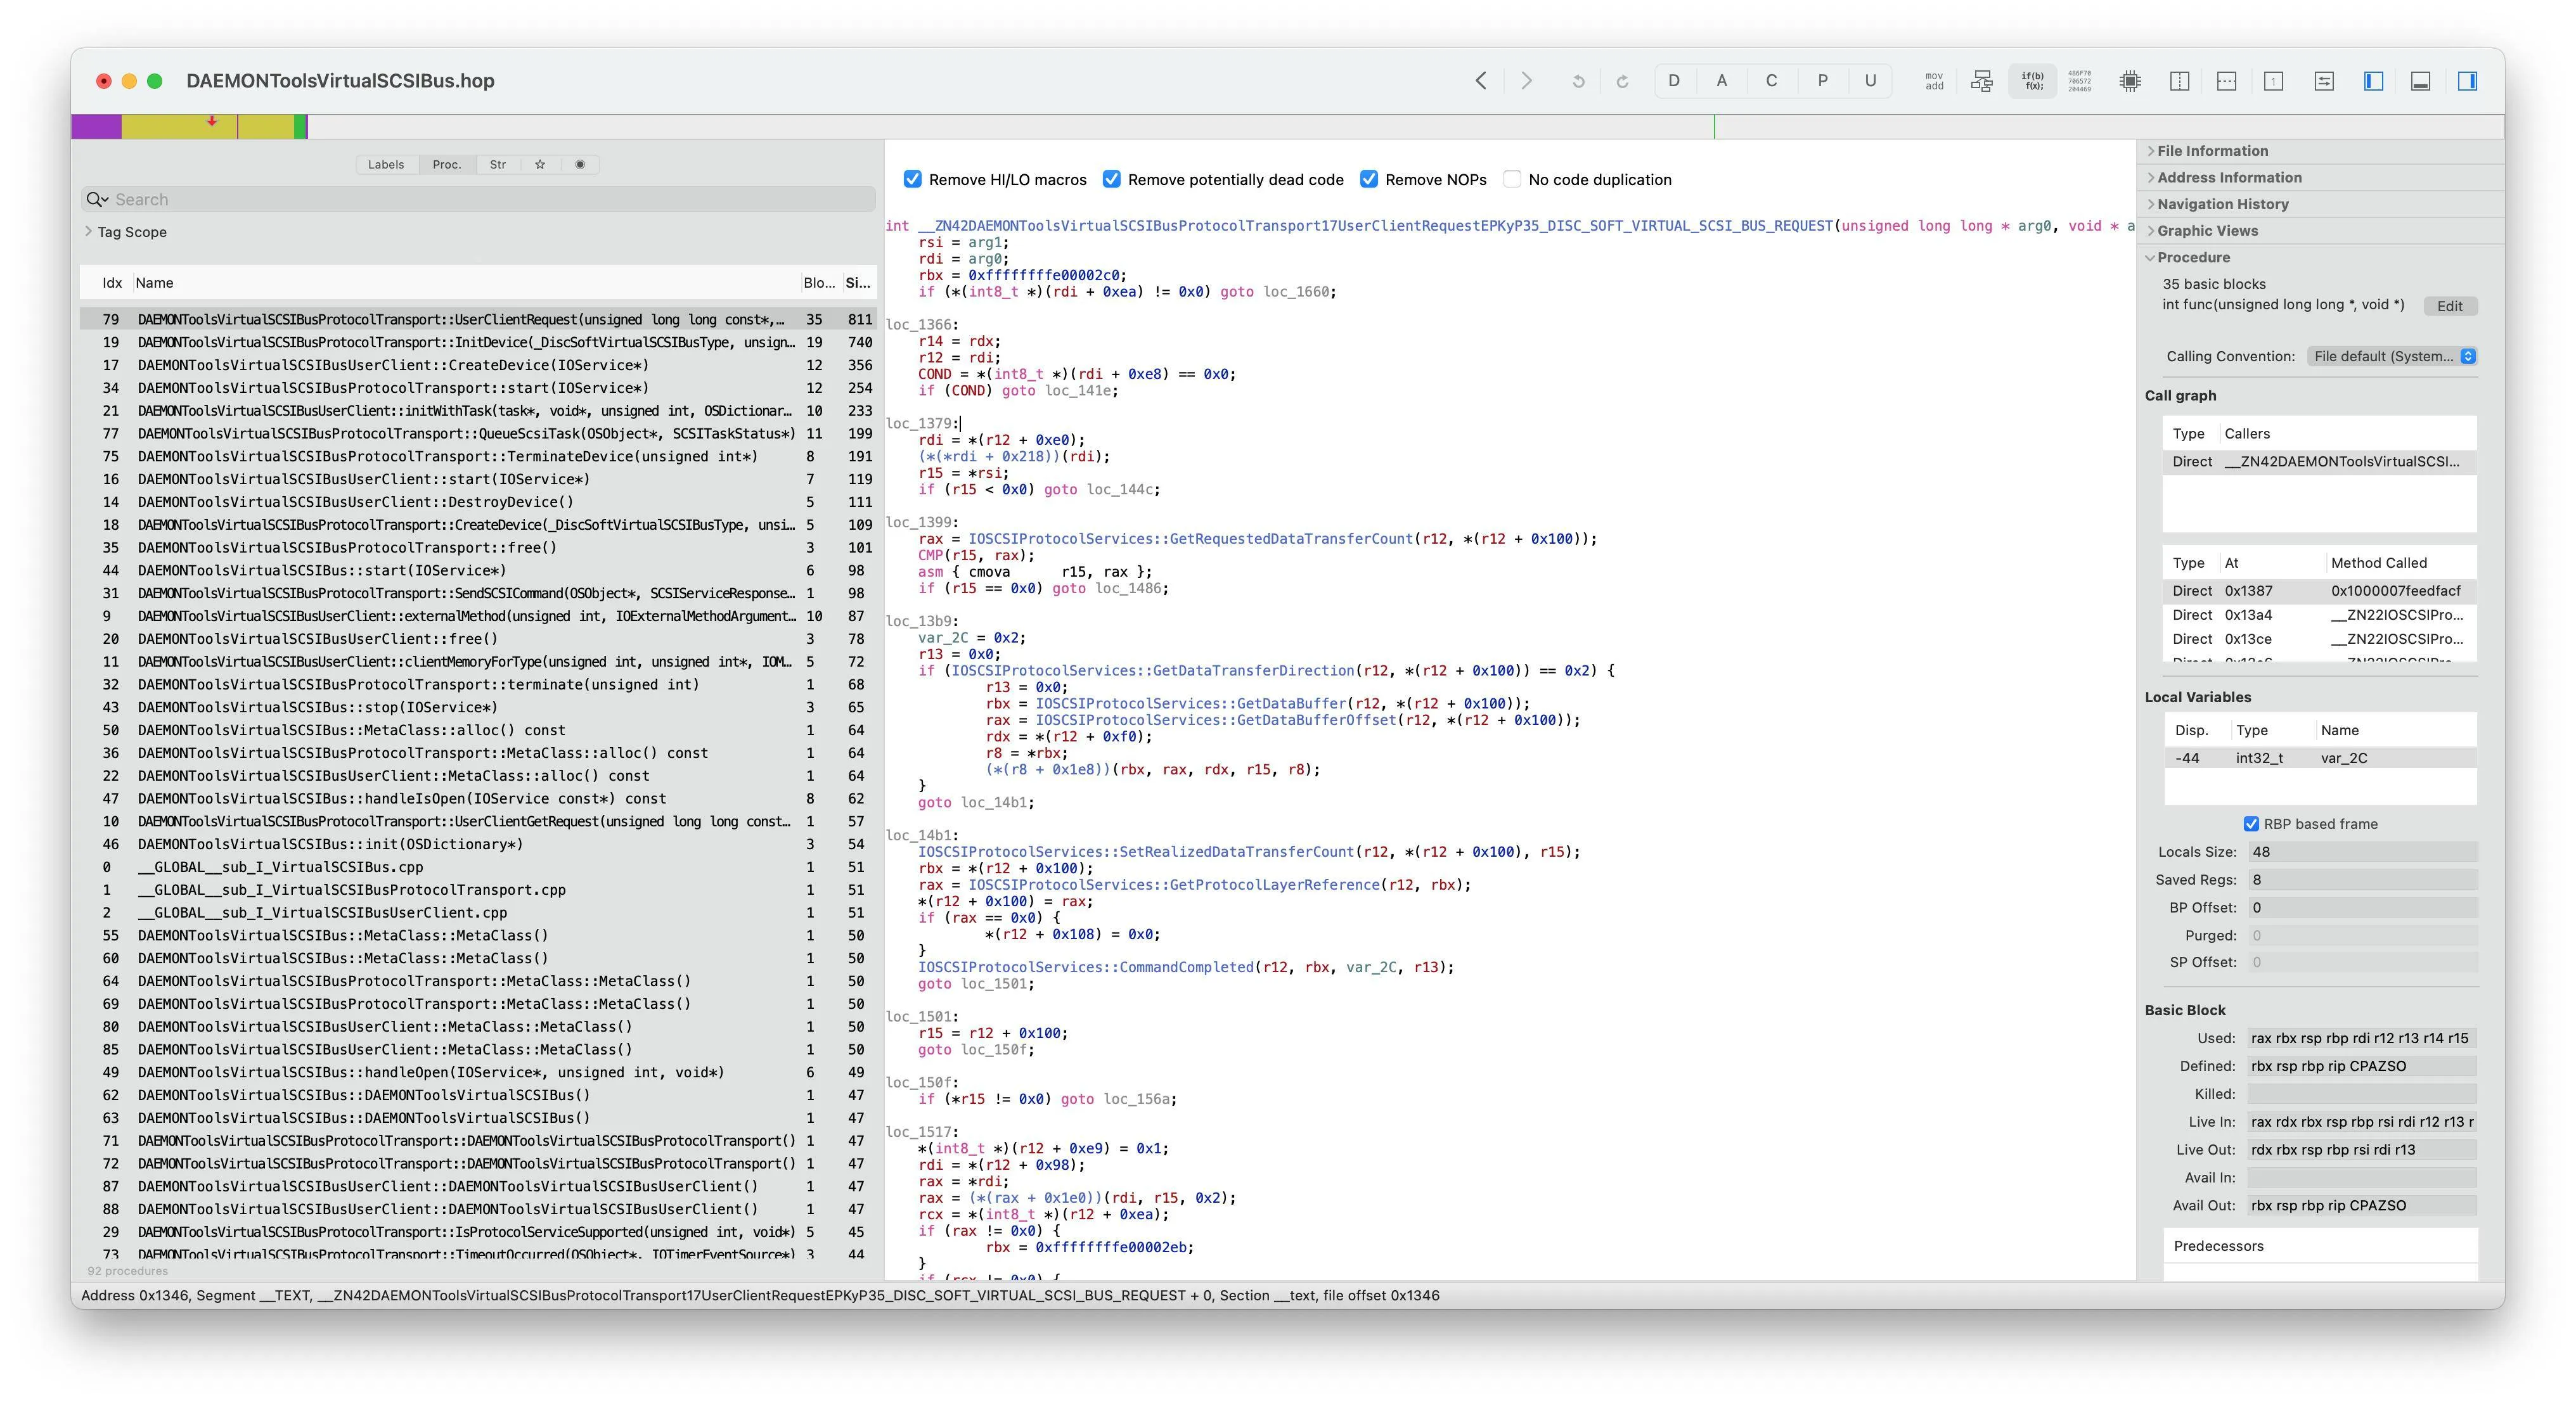
Task: Enable No code duplication option
Action: [1512, 179]
